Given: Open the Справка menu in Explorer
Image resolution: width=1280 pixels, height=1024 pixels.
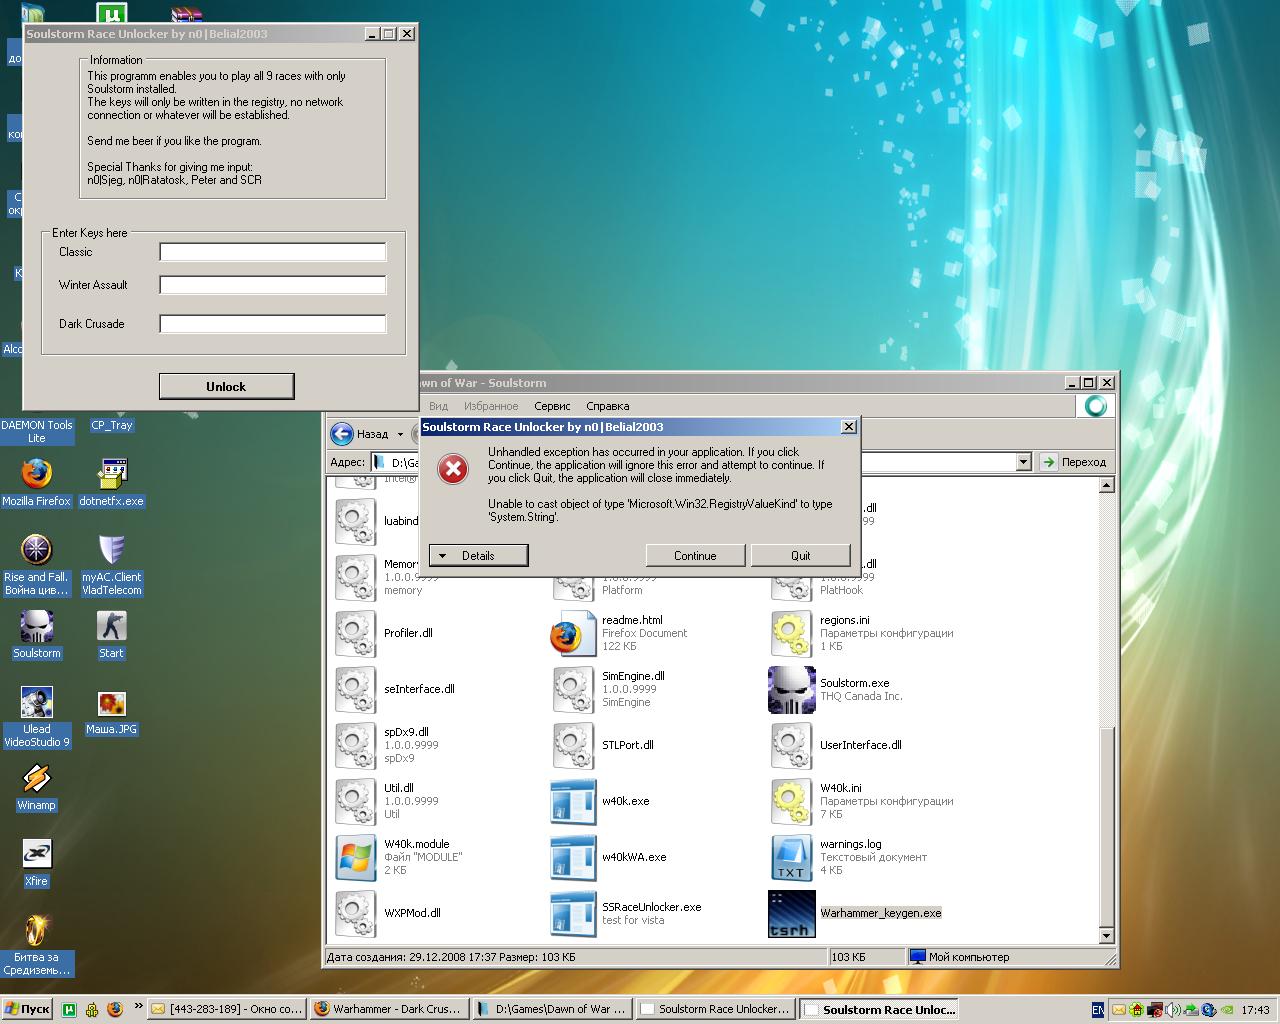Looking at the screenshot, I should pos(607,406).
